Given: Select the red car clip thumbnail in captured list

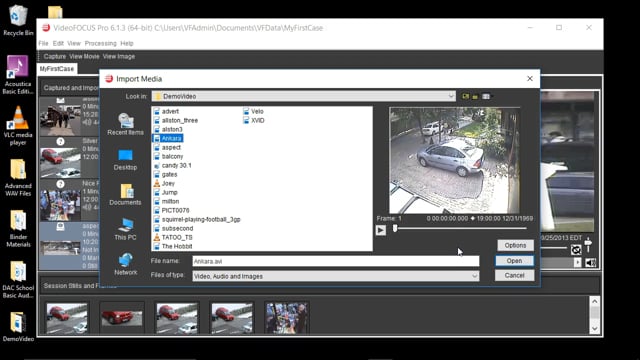Looking at the screenshot, I should point(60,162).
